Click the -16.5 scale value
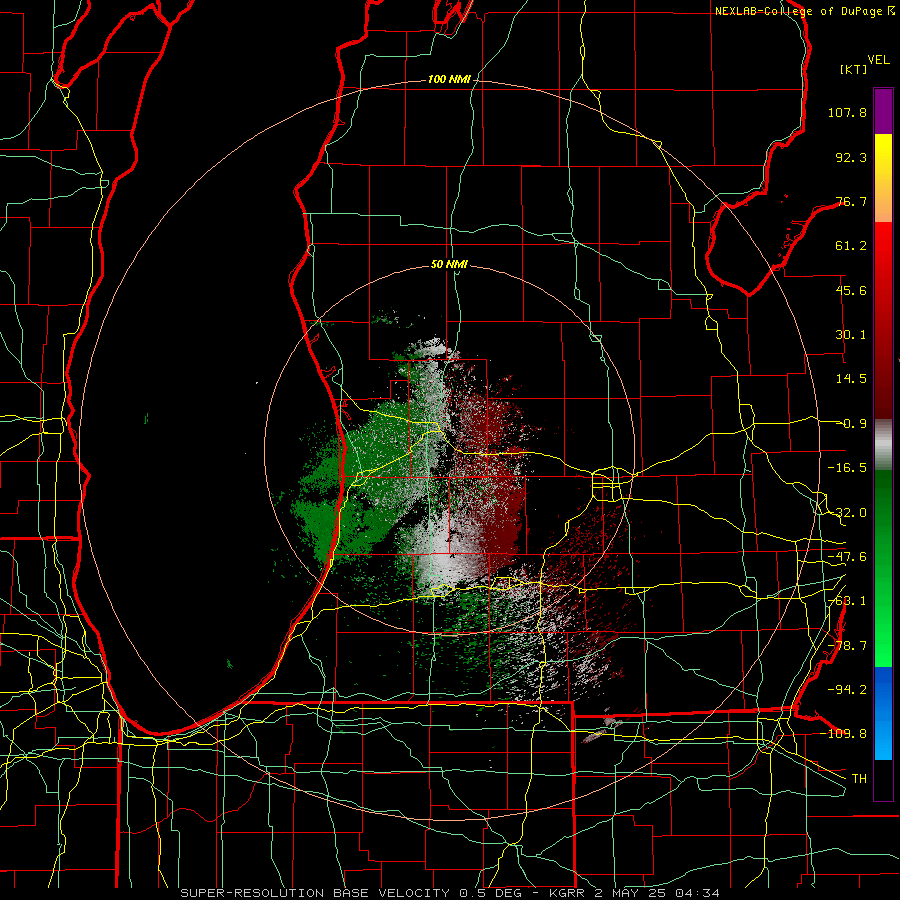 (x=847, y=468)
